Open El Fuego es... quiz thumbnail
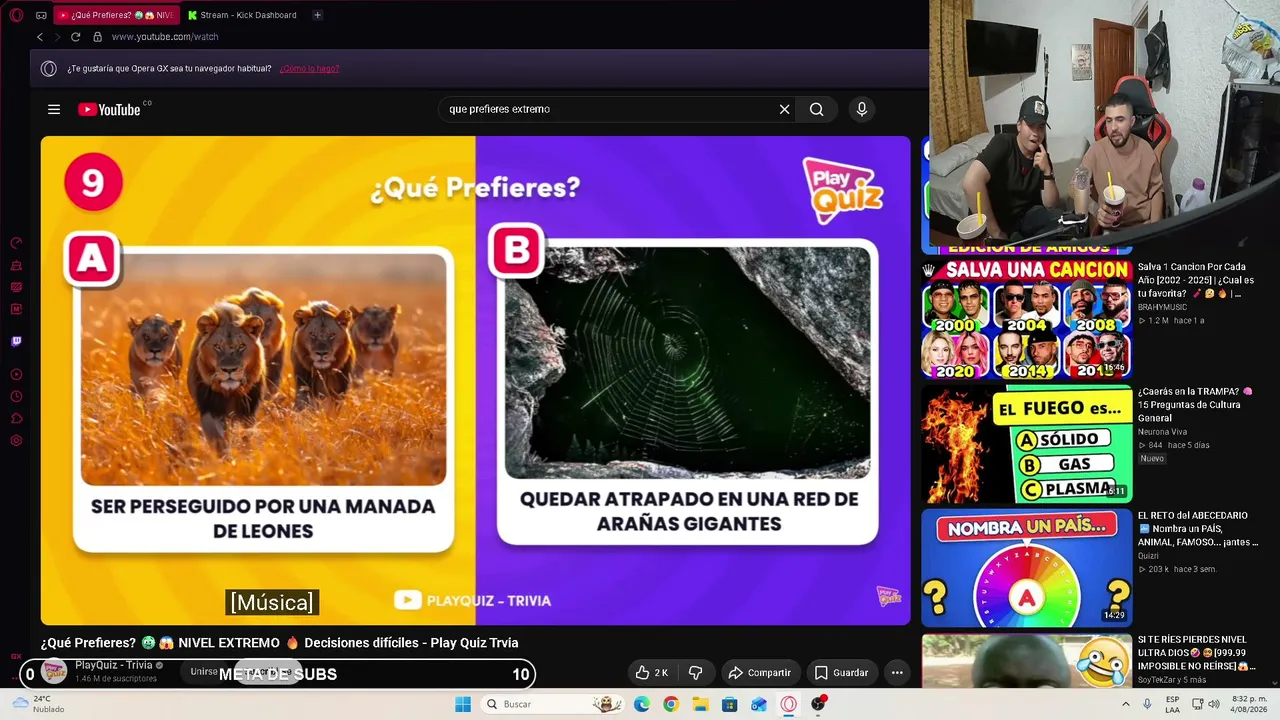Viewport: 1280px width, 720px height. [x=1026, y=445]
